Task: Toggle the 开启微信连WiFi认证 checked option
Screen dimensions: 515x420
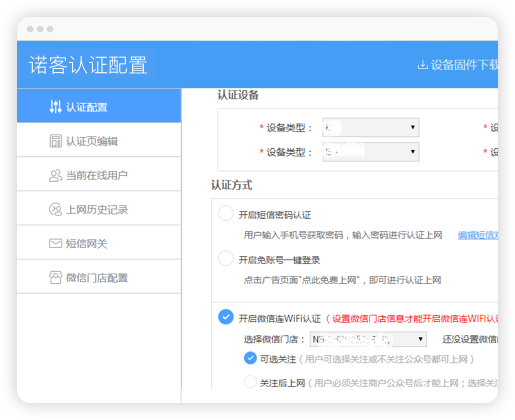Action: tap(226, 317)
